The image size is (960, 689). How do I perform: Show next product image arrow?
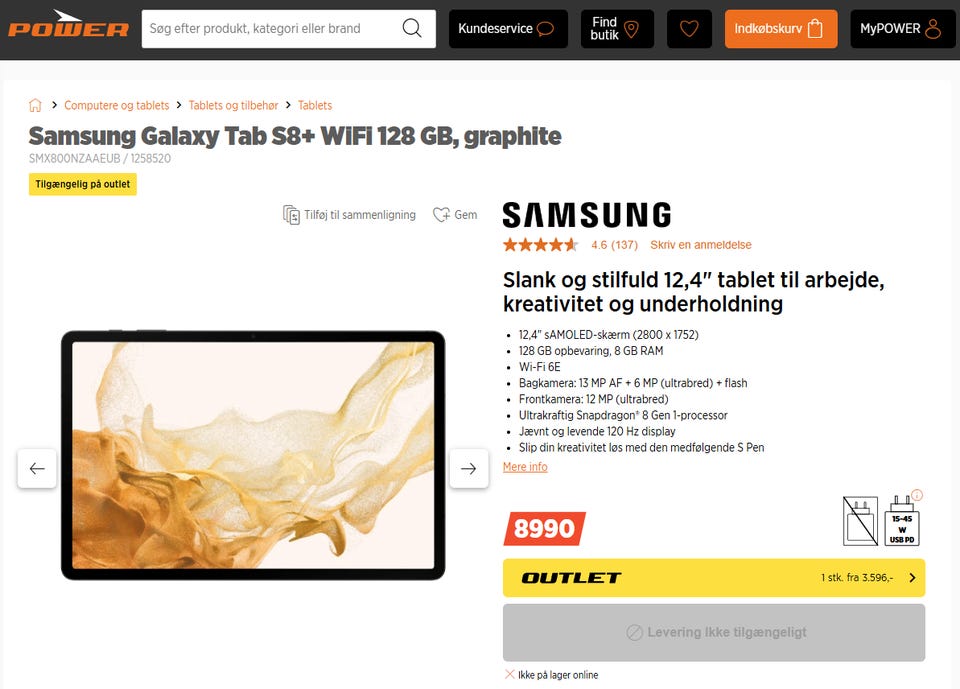[x=468, y=469]
